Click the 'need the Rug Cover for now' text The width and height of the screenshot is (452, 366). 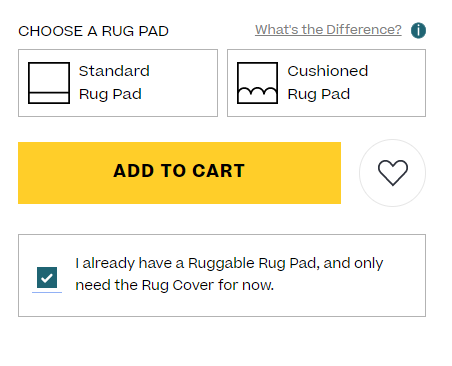[175, 285]
